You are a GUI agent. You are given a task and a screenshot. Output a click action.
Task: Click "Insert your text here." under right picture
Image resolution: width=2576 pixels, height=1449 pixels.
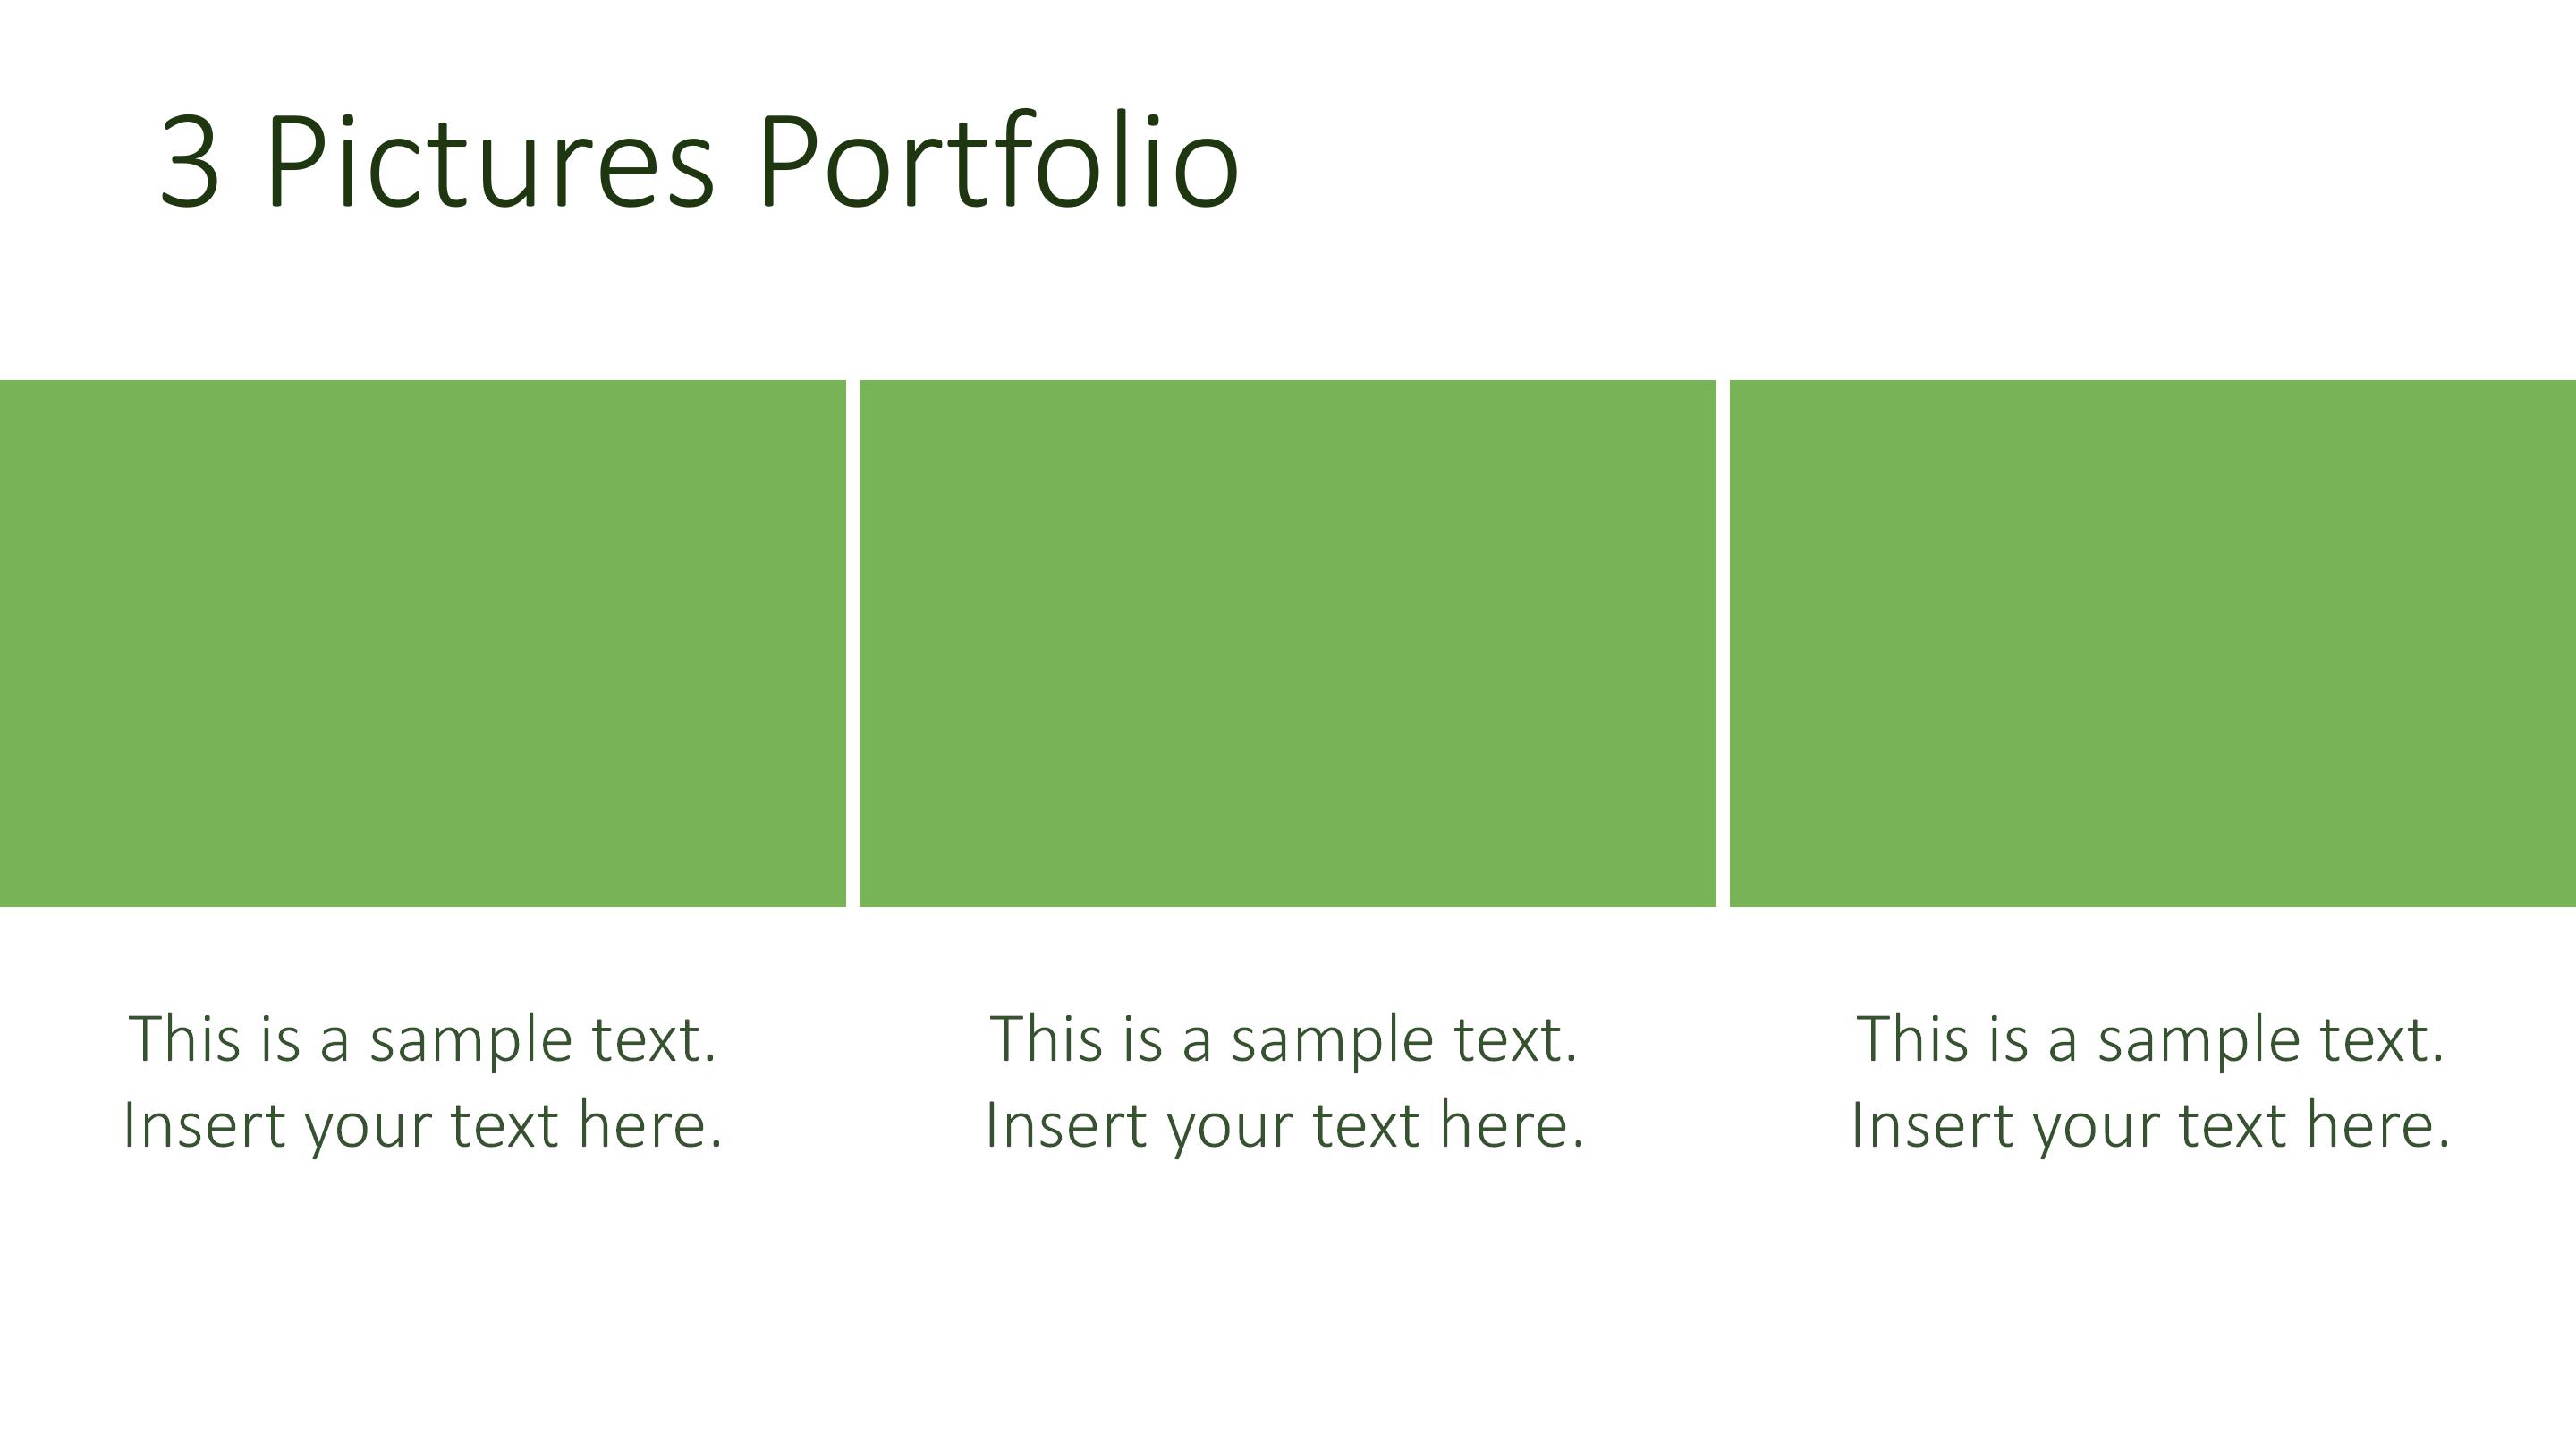click(x=2151, y=1125)
